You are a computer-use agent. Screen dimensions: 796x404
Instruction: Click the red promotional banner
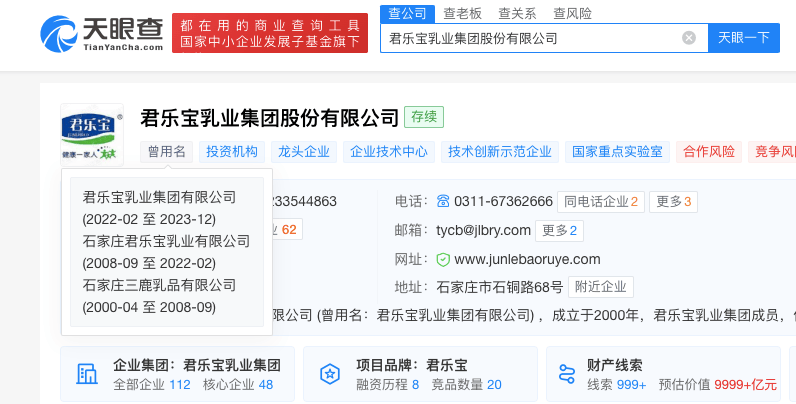[270, 33]
